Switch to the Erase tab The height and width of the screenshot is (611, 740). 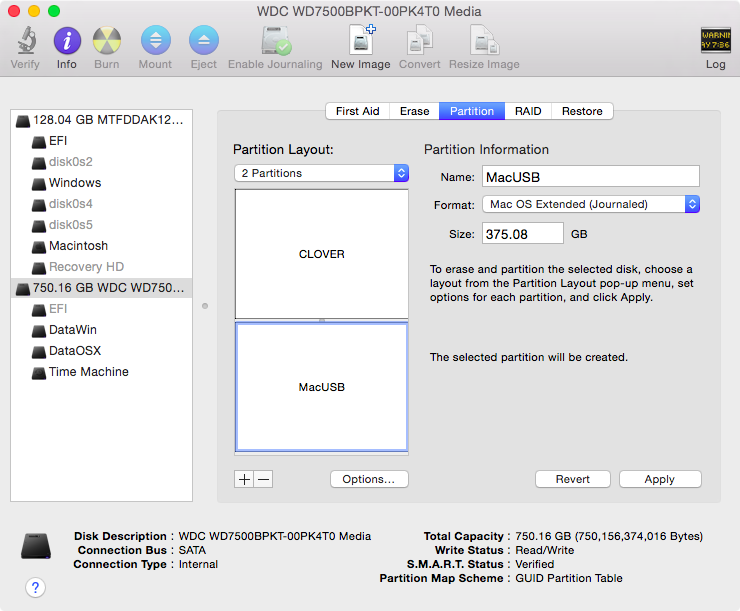point(414,111)
